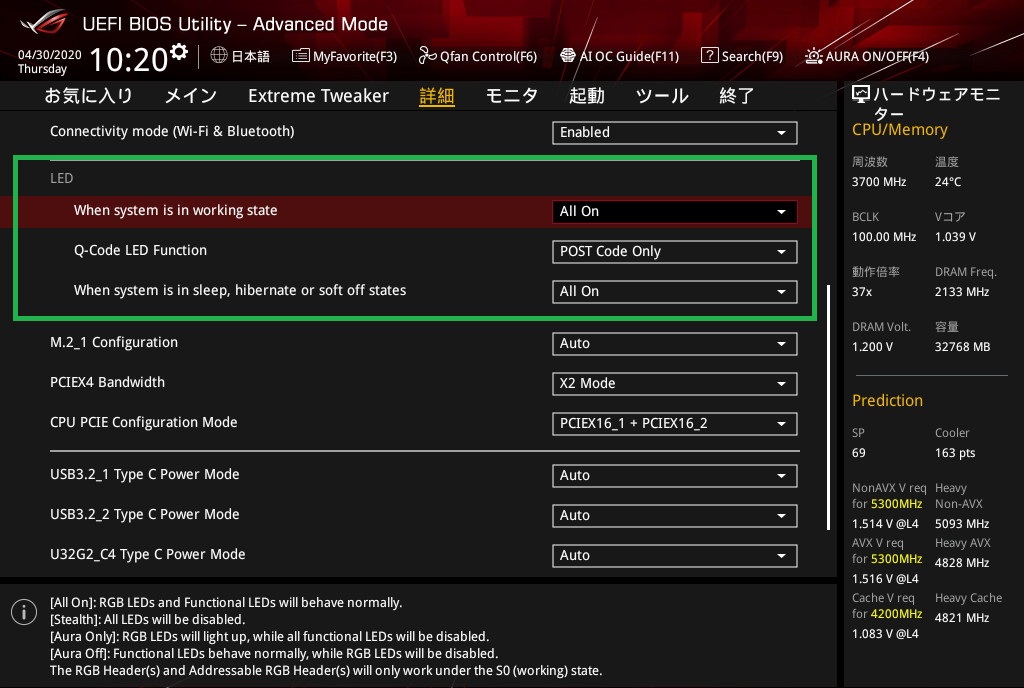
Task: Click the 32768 MB capacity value
Action: tap(963, 347)
